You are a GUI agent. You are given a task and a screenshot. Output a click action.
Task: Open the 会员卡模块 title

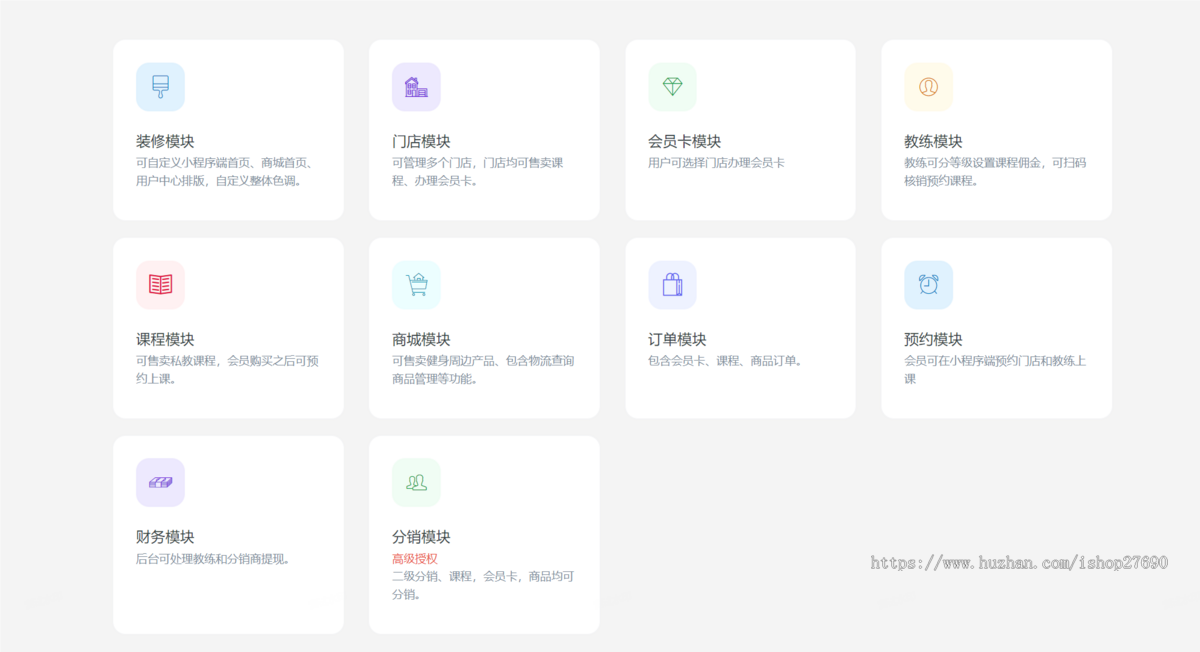(x=684, y=142)
